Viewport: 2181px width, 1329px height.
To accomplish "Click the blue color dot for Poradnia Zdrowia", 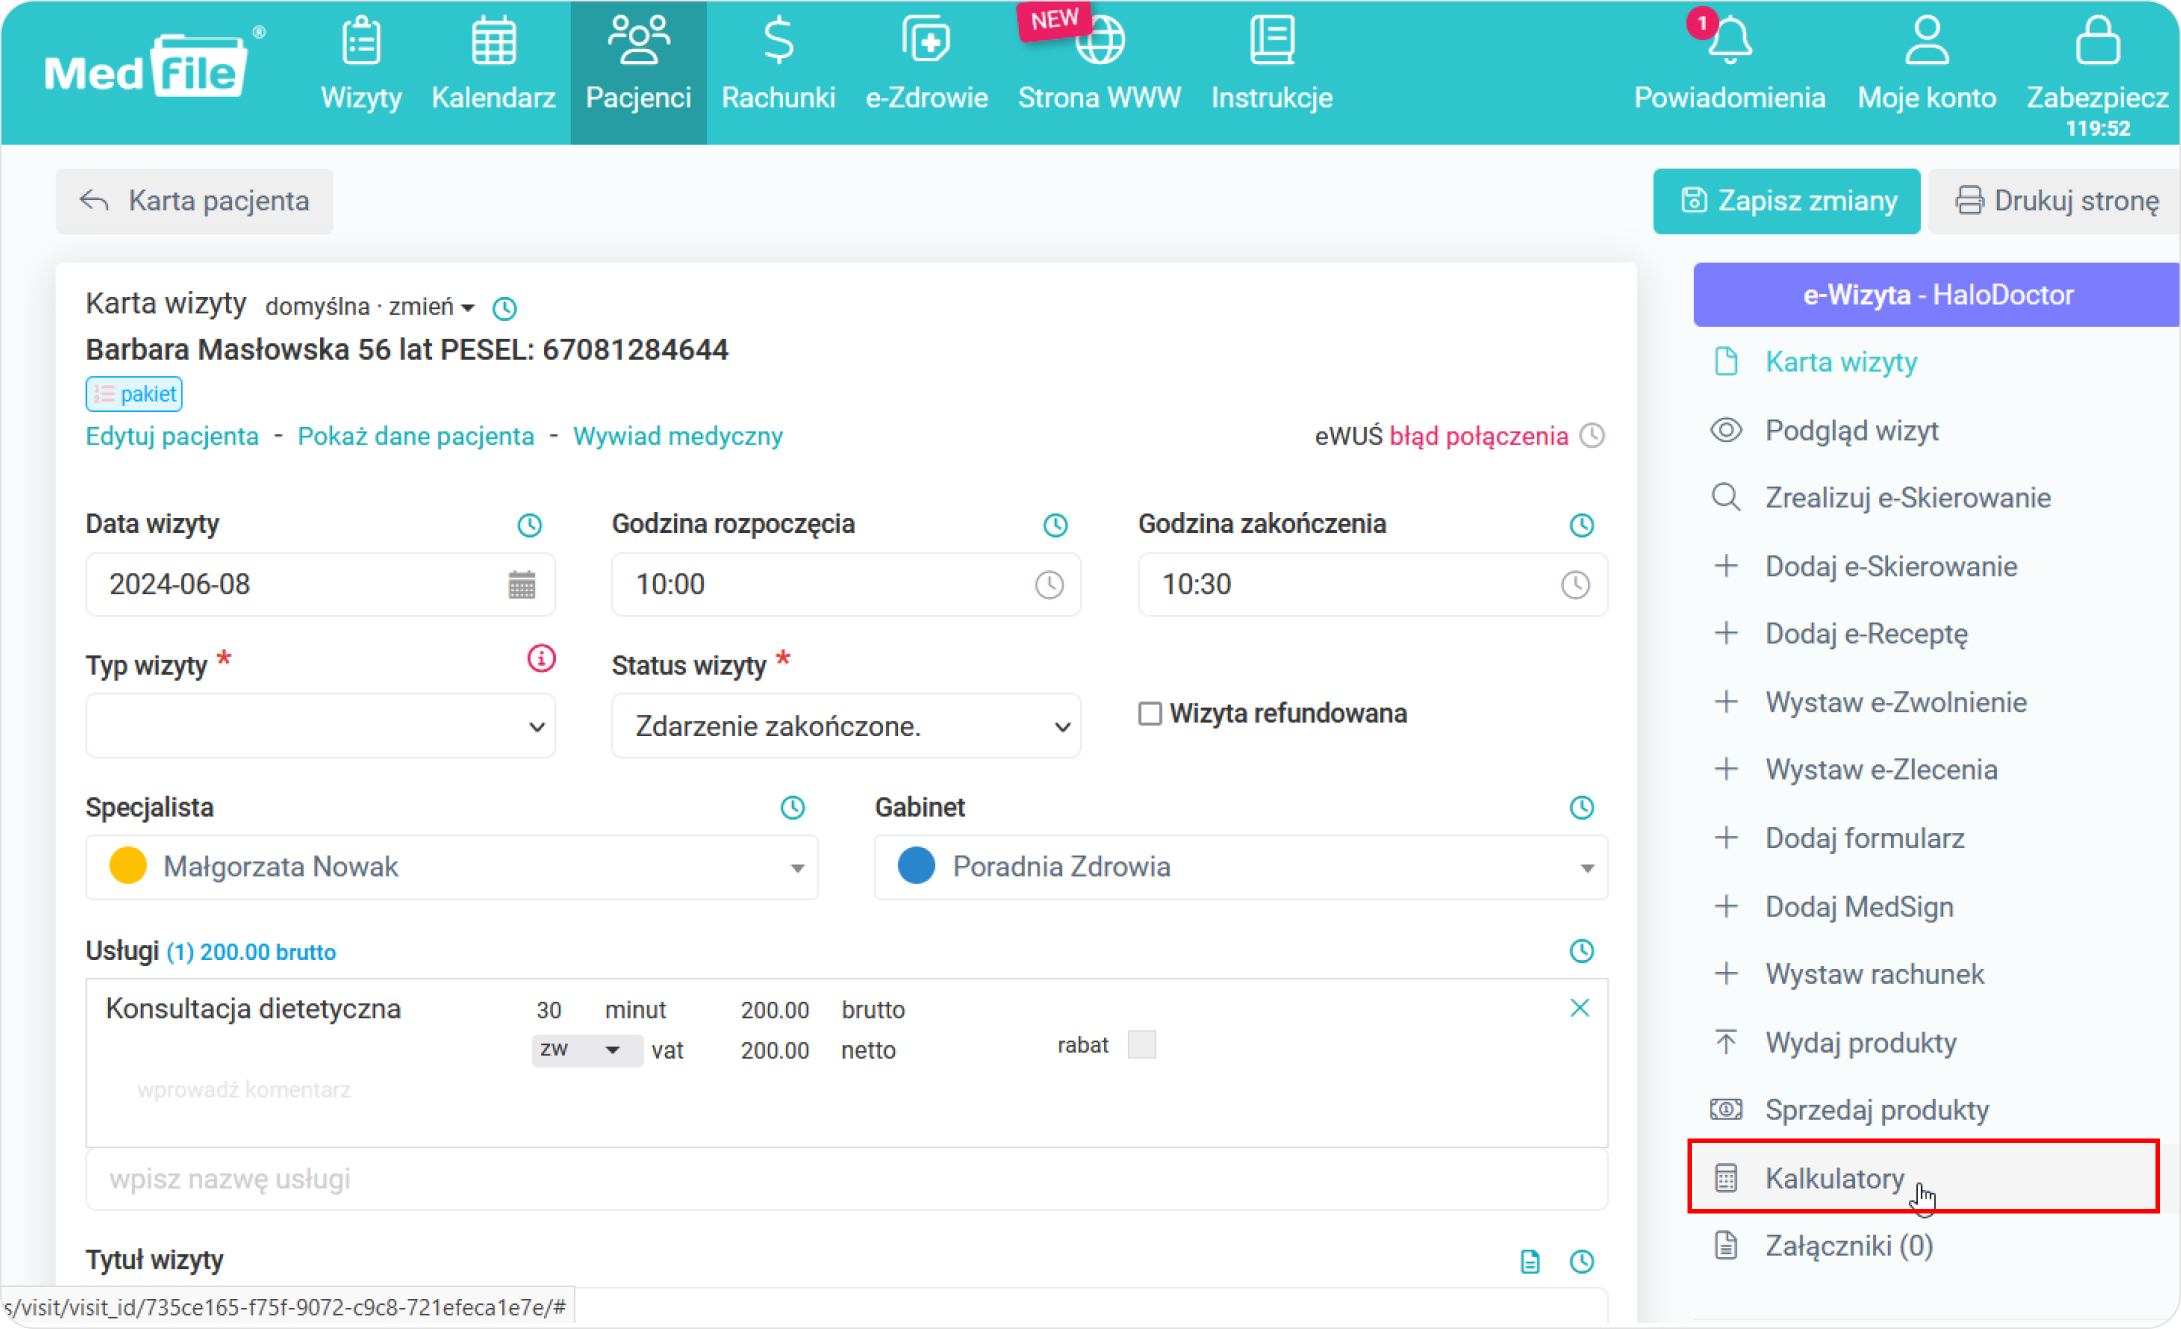I will 916,866.
